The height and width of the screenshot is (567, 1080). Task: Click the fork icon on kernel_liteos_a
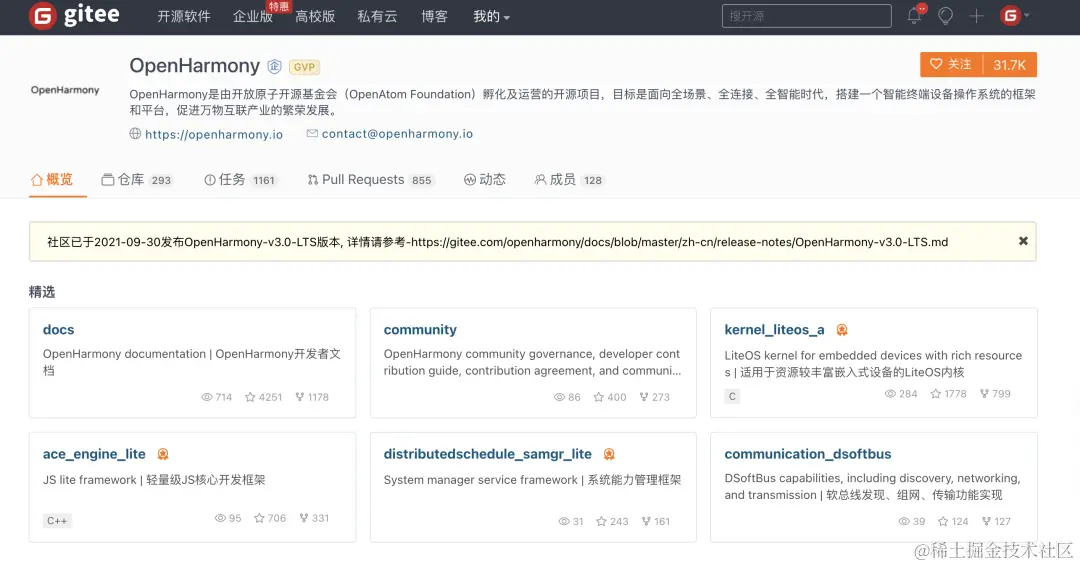[984, 393]
